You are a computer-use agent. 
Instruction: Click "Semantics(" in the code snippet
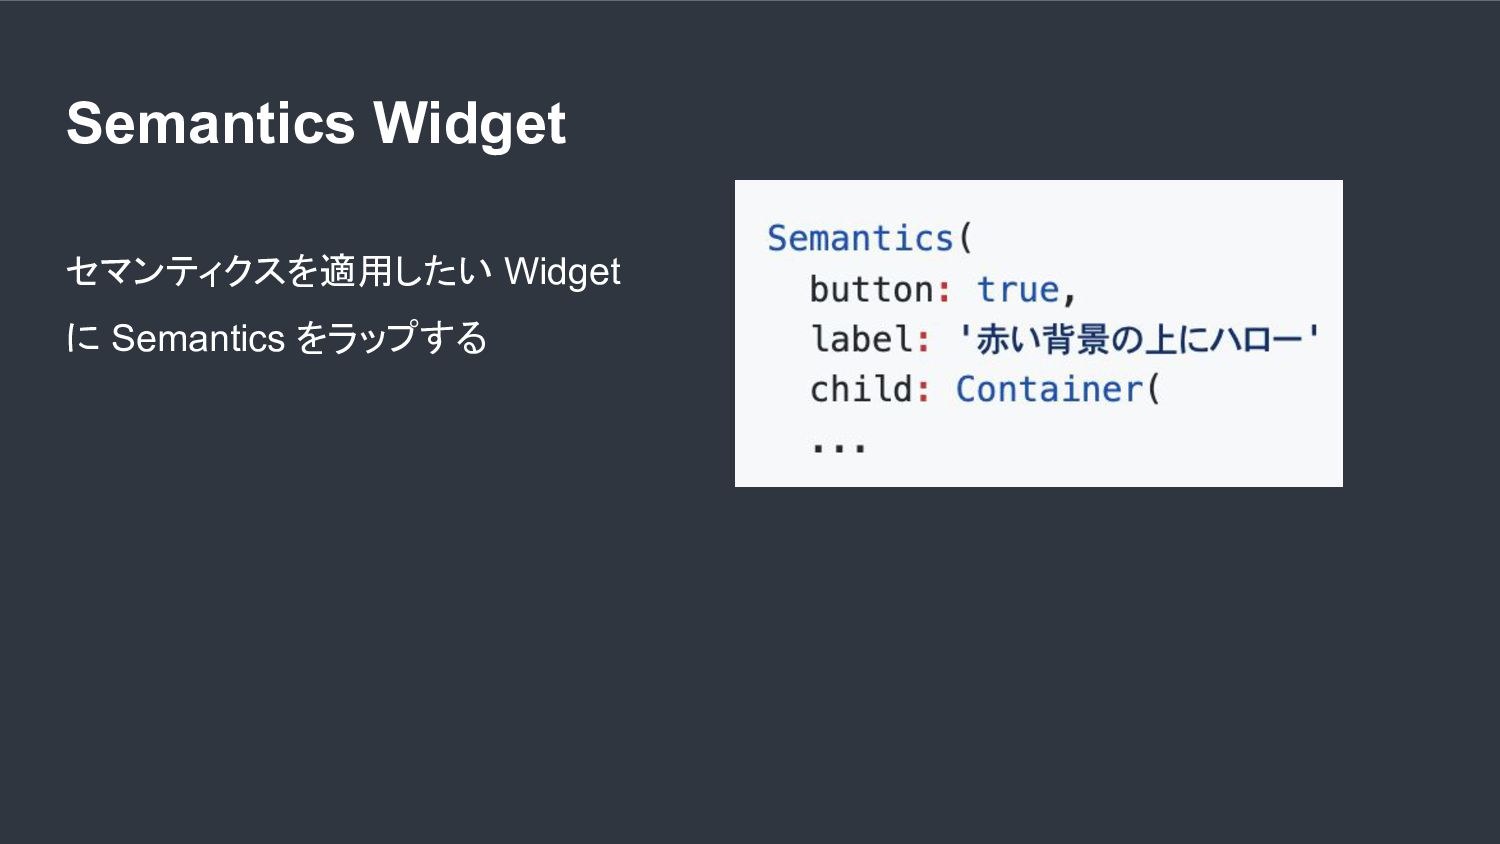click(x=869, y=239)
